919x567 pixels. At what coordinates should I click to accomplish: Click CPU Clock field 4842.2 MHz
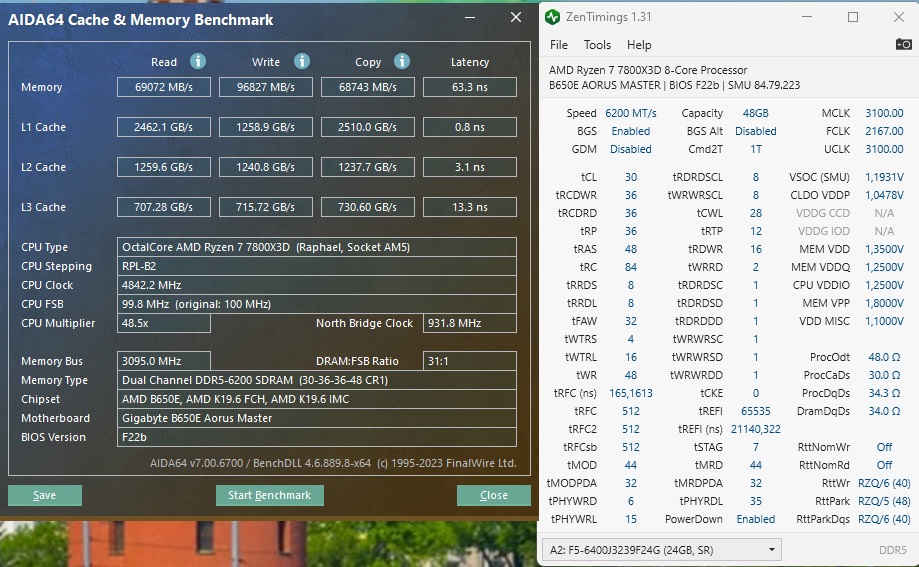click(316, 285)
